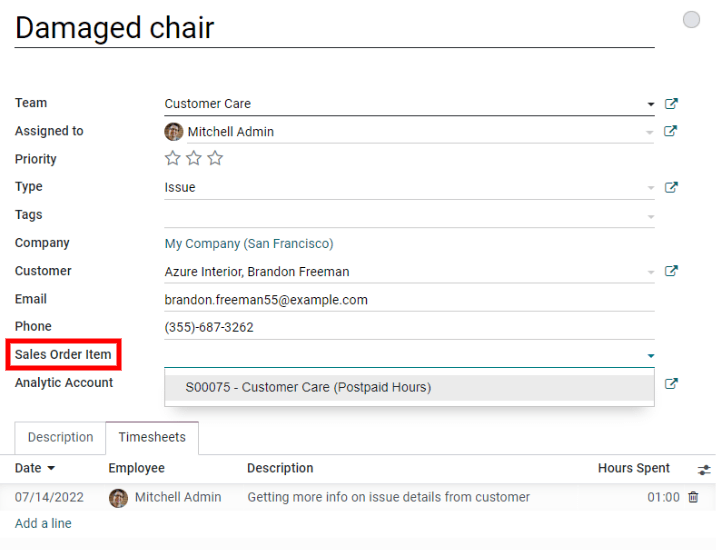Open external link for Customer field
The image size is (716, 550).
(x=671, y=272)
